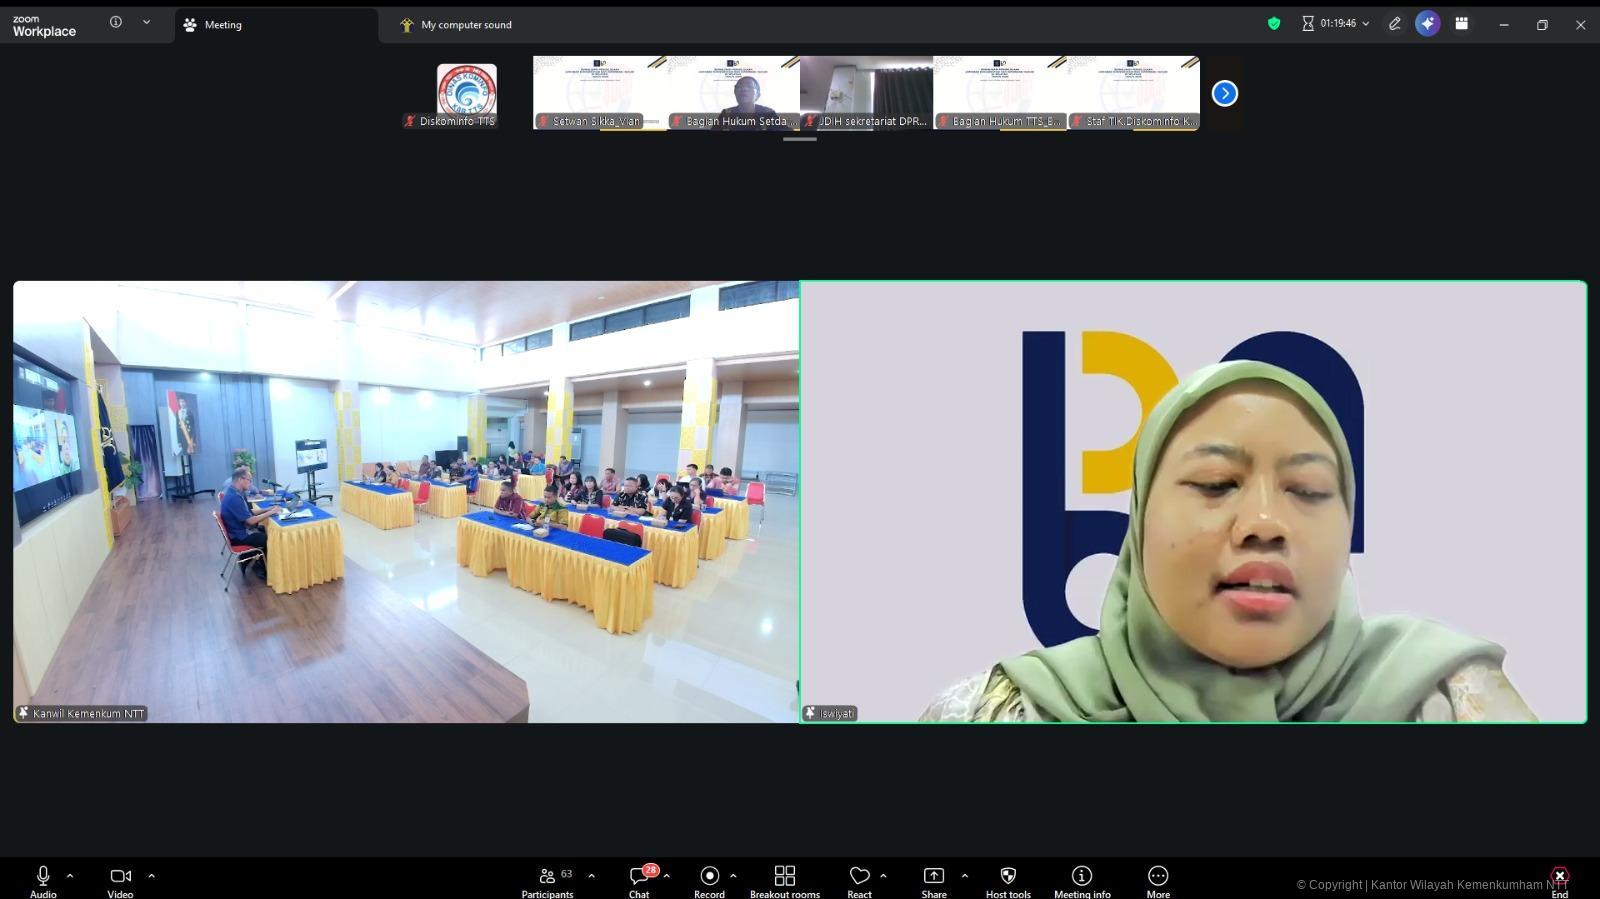Image resolution: width=1600 pixels, height=899 pixels.
Task: Select the My computer sound tab
Action: tap(465, 25)
